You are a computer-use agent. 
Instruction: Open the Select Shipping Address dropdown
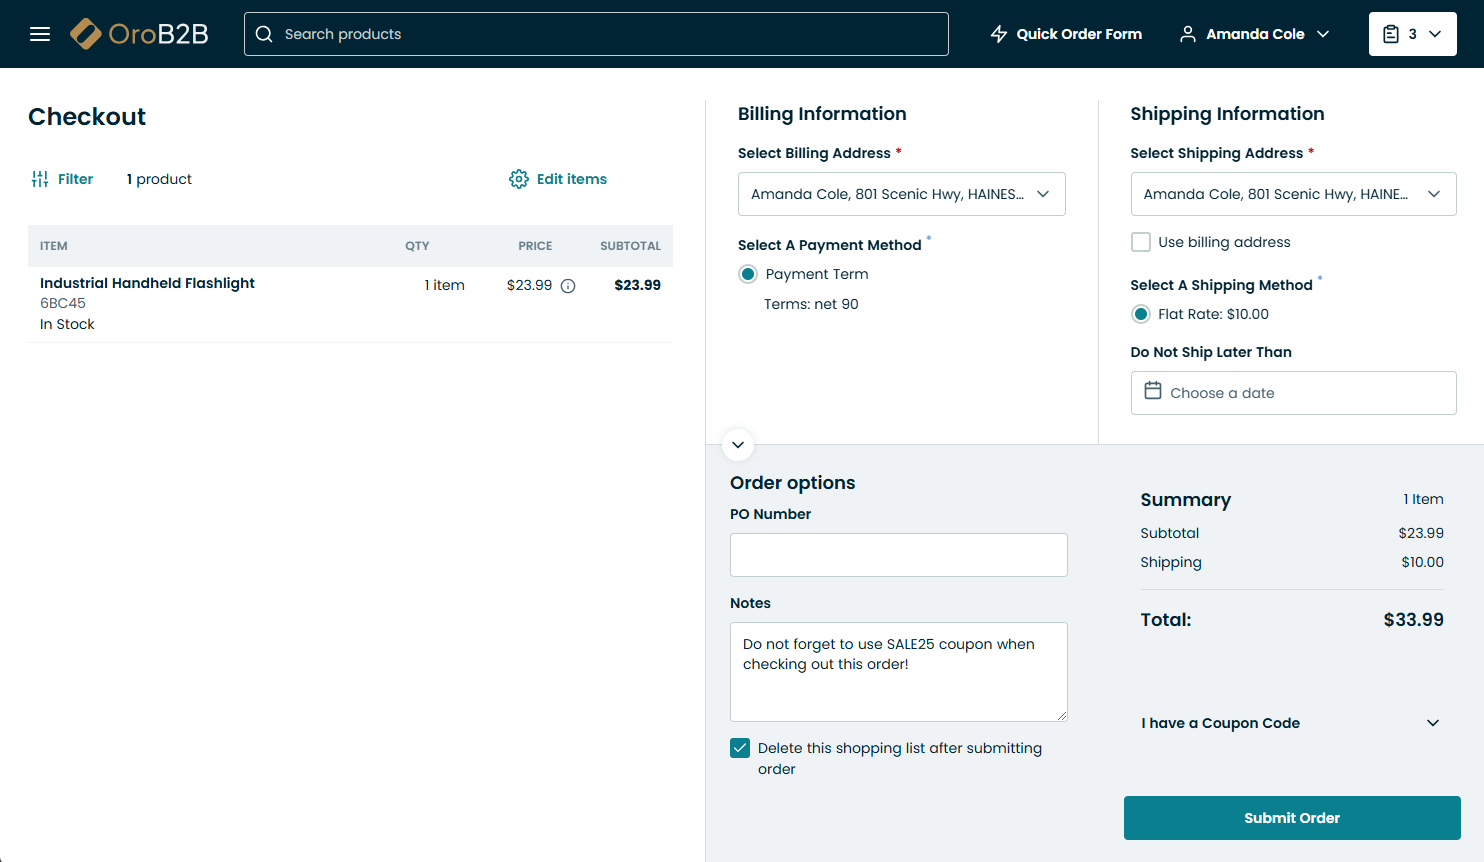click(1292, 194)
